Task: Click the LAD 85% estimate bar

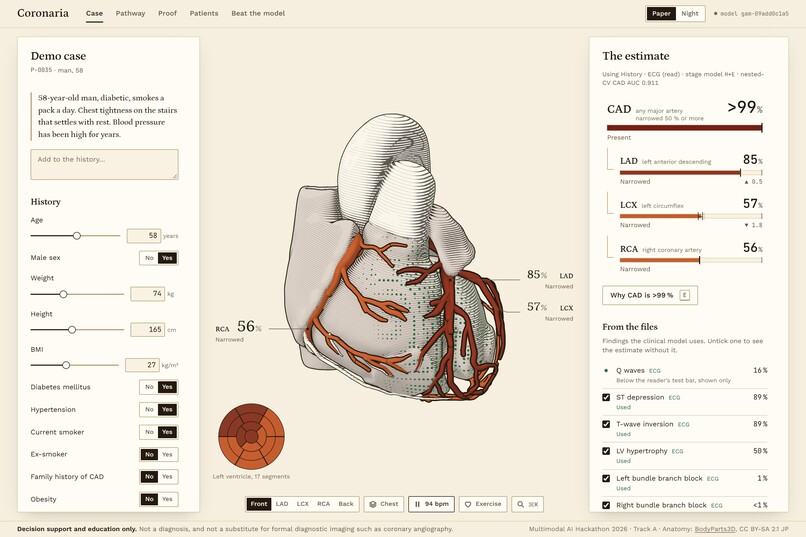Action: 691,173
